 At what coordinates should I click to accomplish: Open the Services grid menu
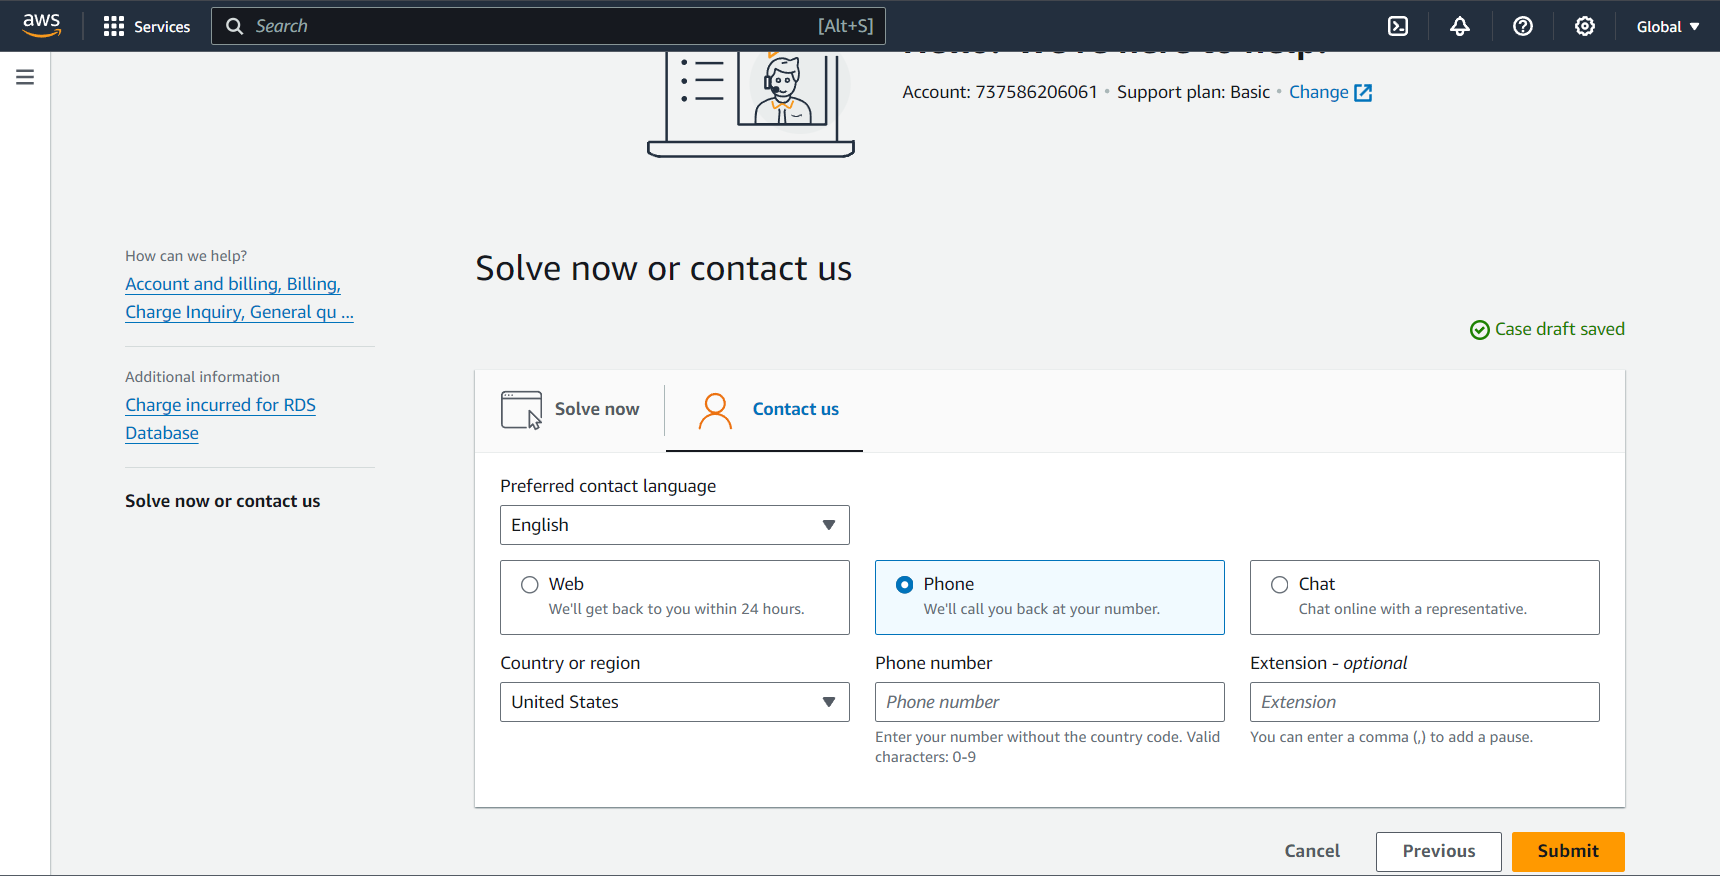114,26
